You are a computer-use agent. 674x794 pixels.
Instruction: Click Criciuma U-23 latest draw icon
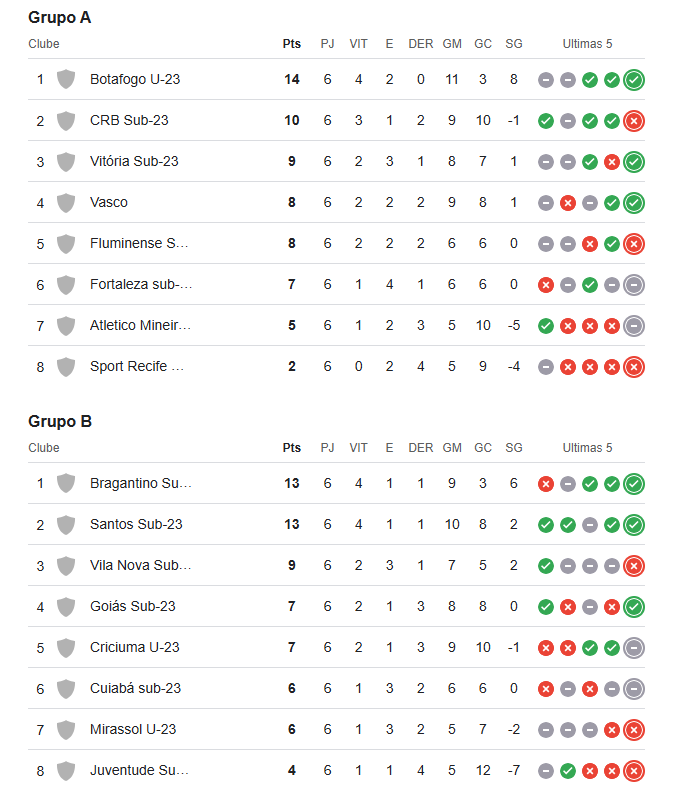634,648
